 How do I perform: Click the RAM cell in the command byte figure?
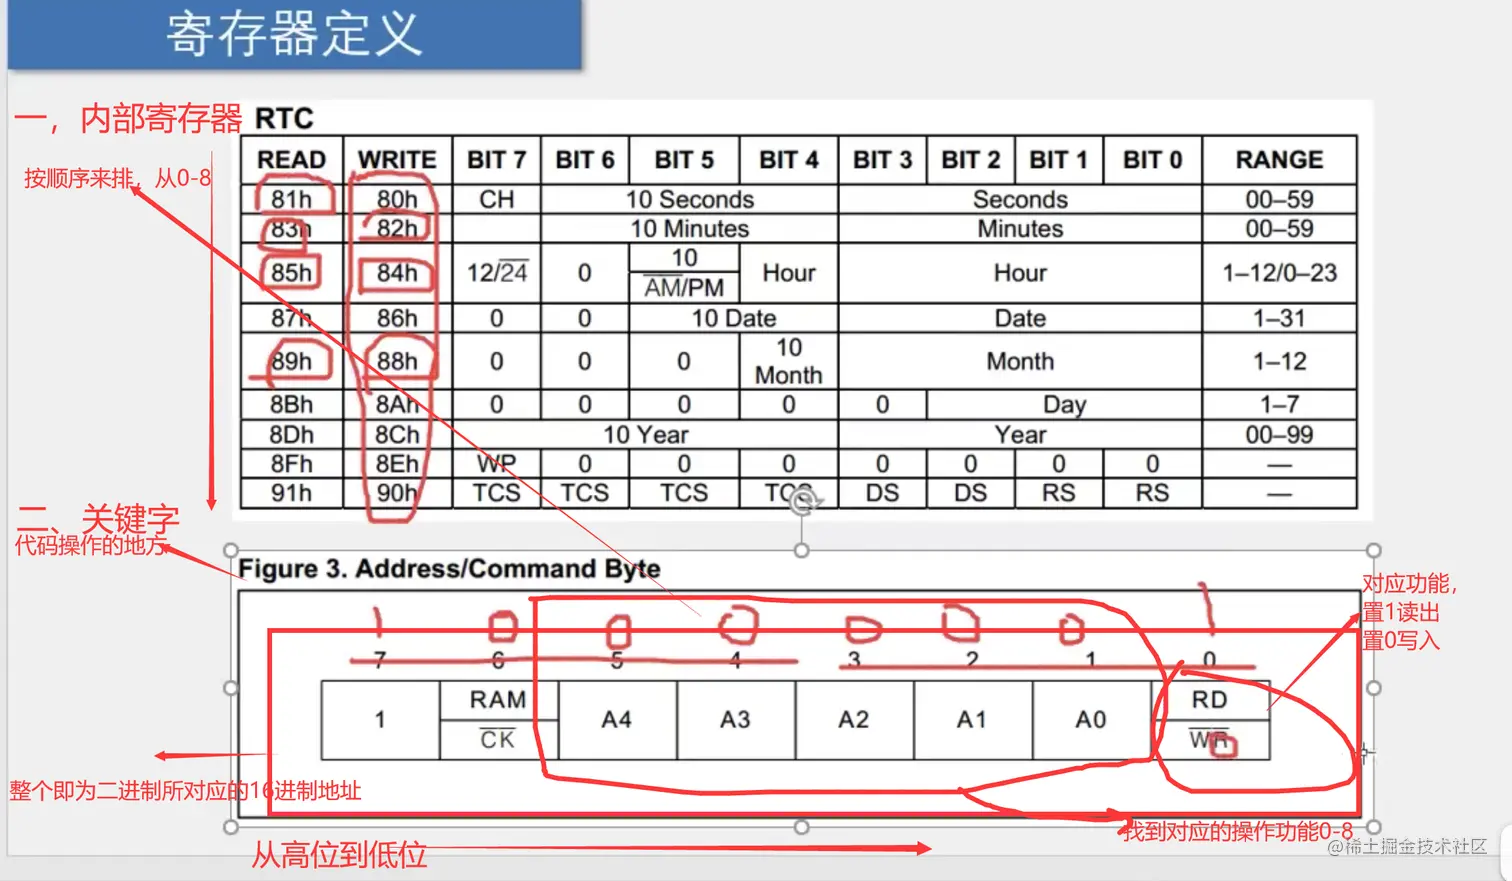[498, 700]
